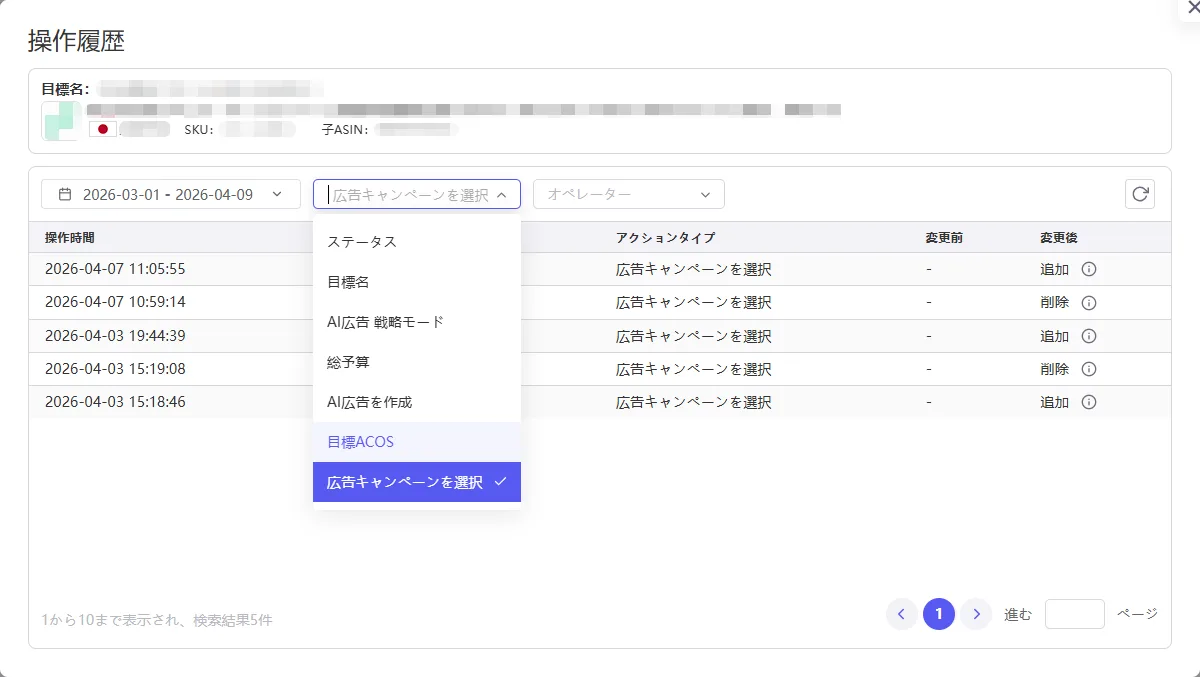
Task: Click 追加 in the 15:18:46 row
Action: click(1054, 402)
